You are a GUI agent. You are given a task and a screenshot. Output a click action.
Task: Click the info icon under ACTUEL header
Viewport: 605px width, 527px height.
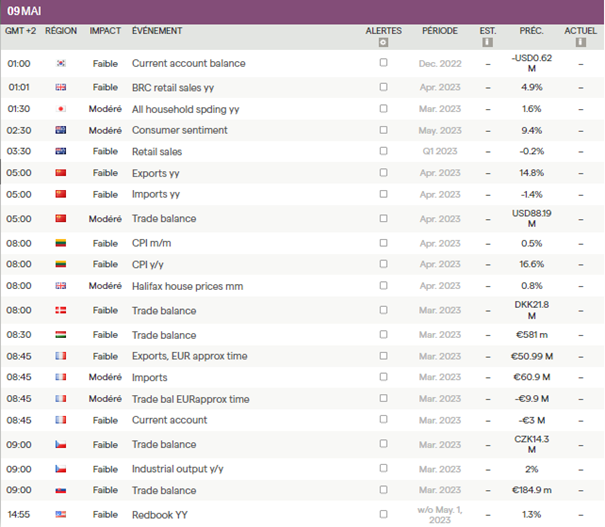581,42
